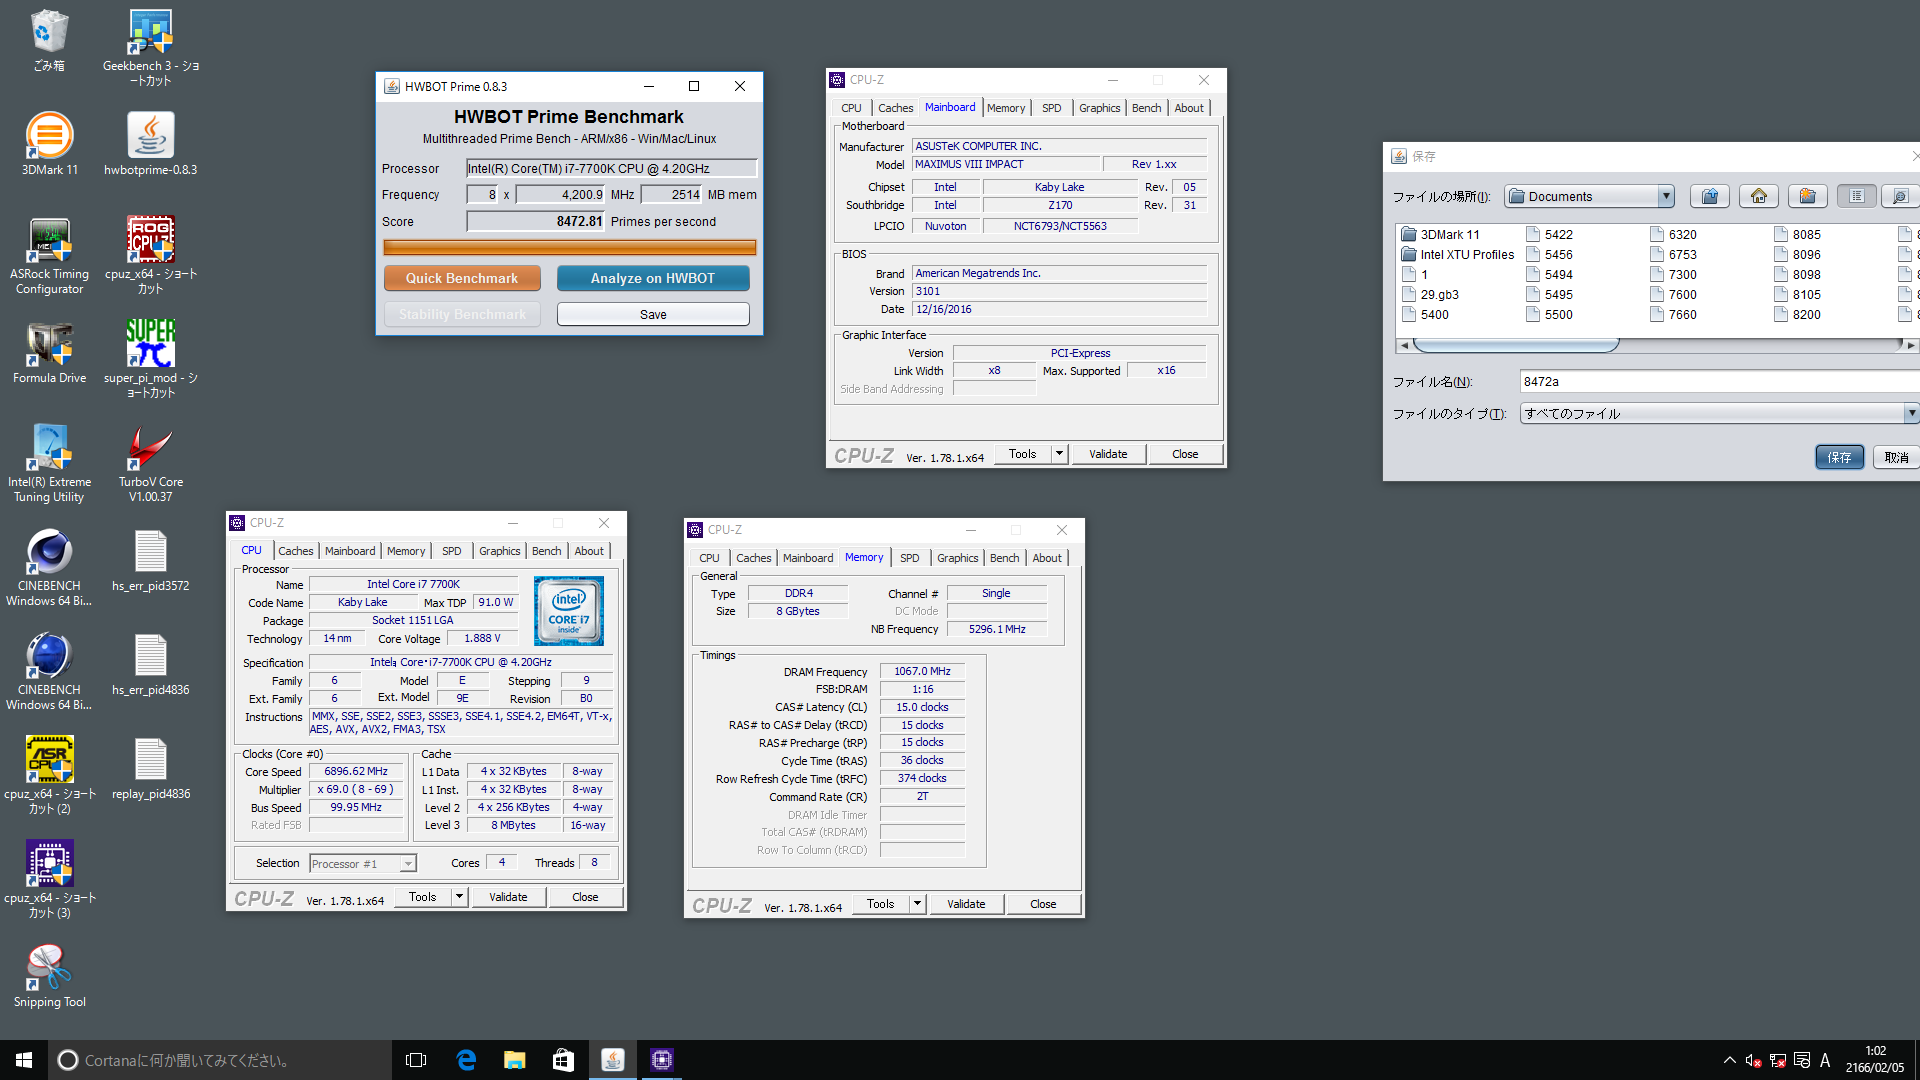Select the ROG cpuz_x64 shortcut icon
The image size is (1920, 1080).
[151, 256]
